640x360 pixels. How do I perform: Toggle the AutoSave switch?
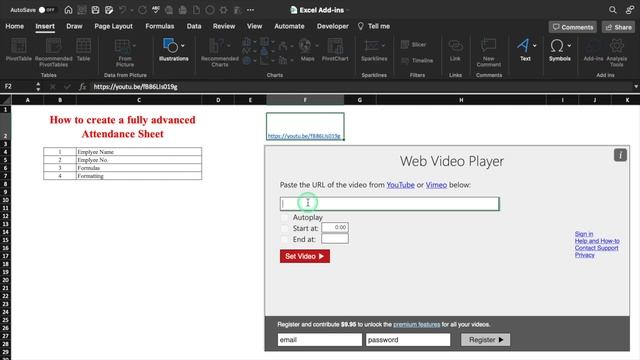tap(46, 10)
